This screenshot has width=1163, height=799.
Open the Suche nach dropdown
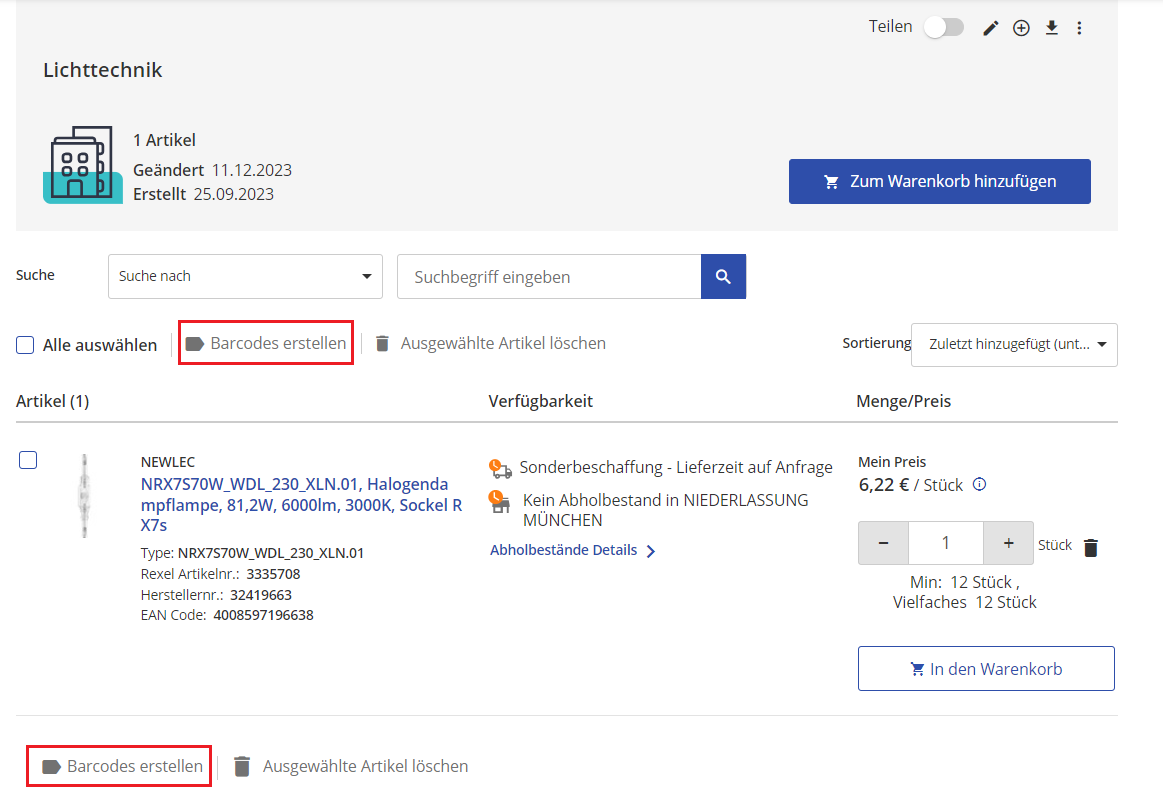tap(245, 277)
